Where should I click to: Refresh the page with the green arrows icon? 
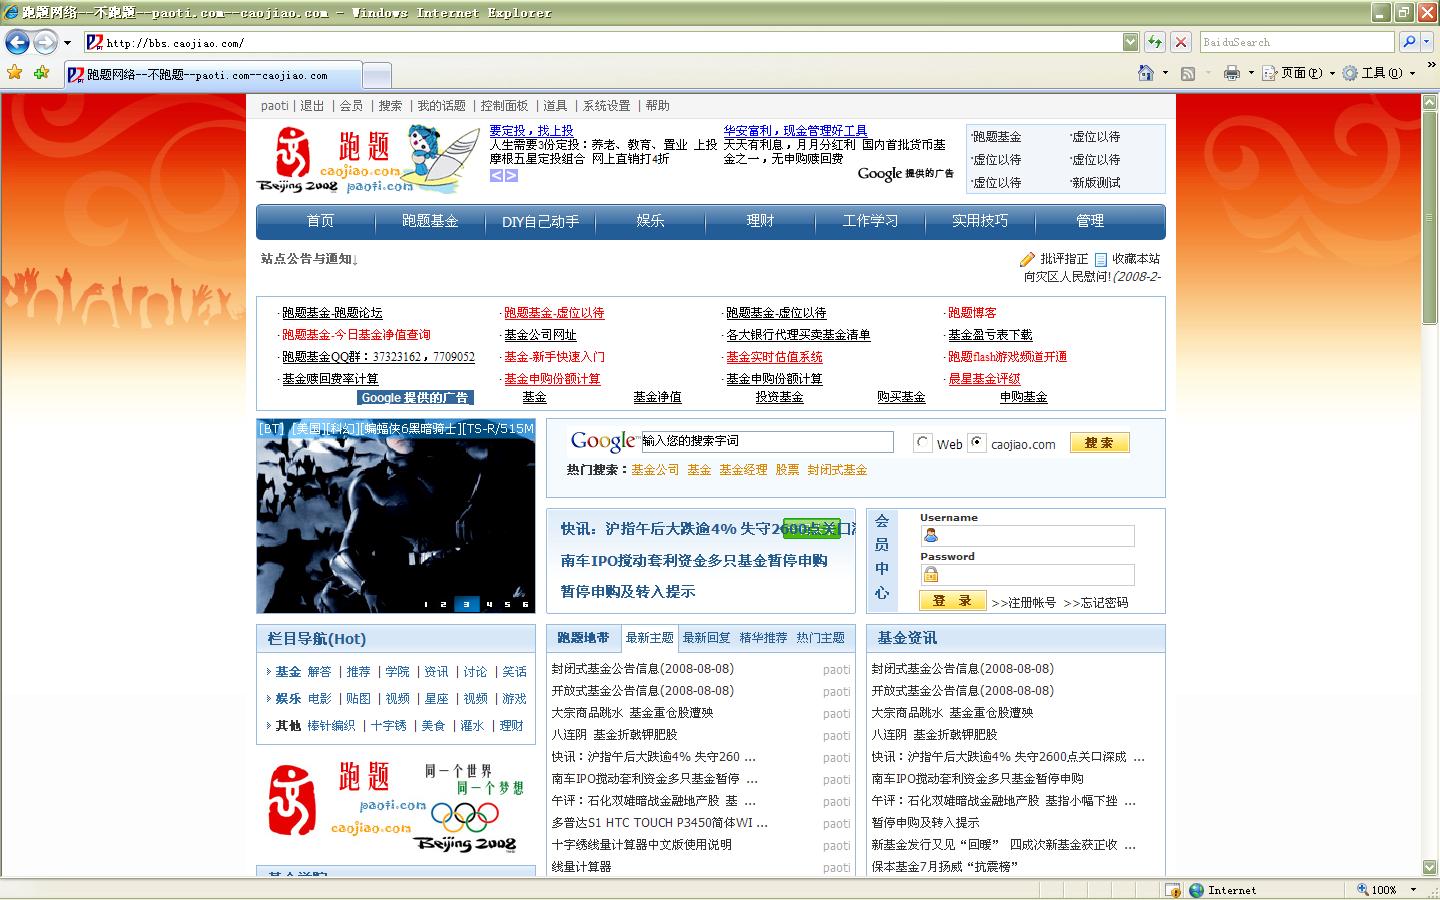[1155, 42]
